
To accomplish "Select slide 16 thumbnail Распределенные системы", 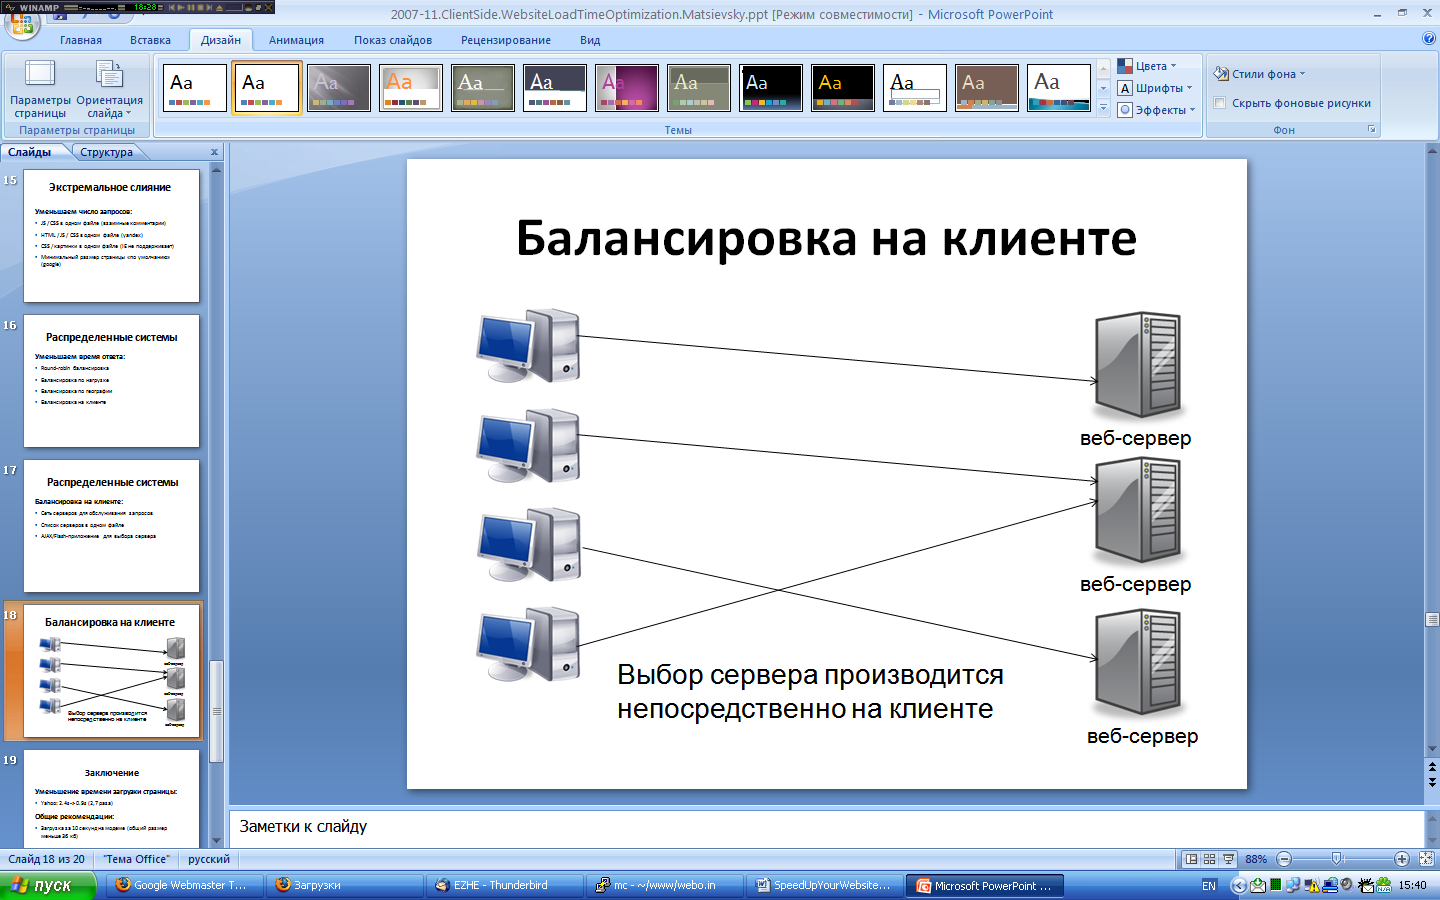I will click(x=111, y=381).
